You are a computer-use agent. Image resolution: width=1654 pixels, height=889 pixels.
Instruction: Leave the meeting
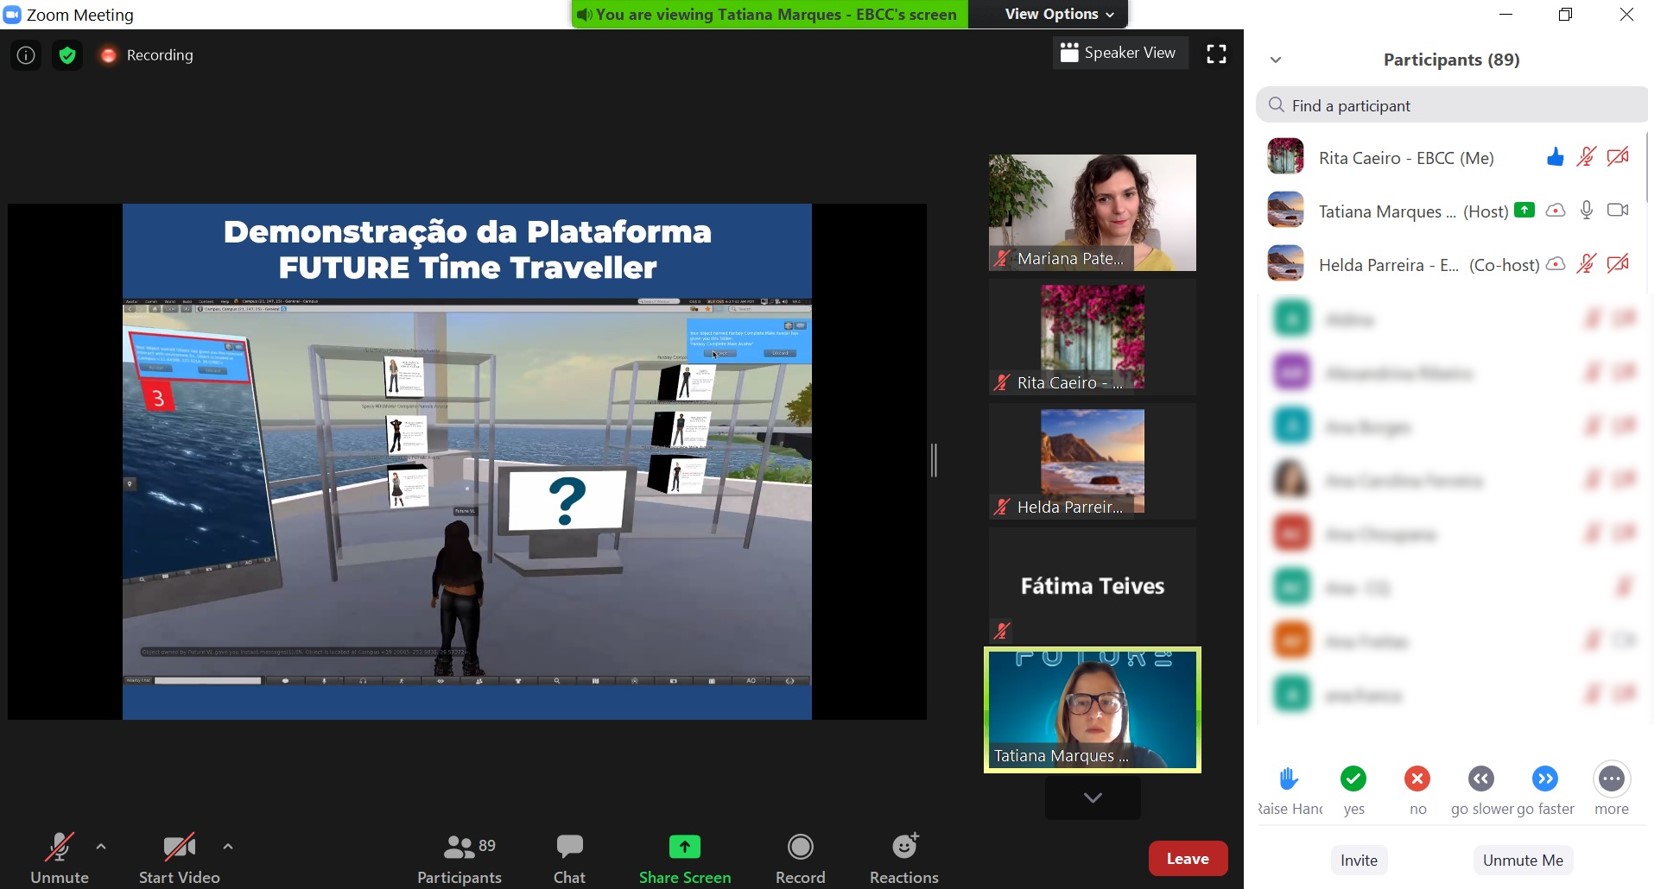[x=1188, y=858]
